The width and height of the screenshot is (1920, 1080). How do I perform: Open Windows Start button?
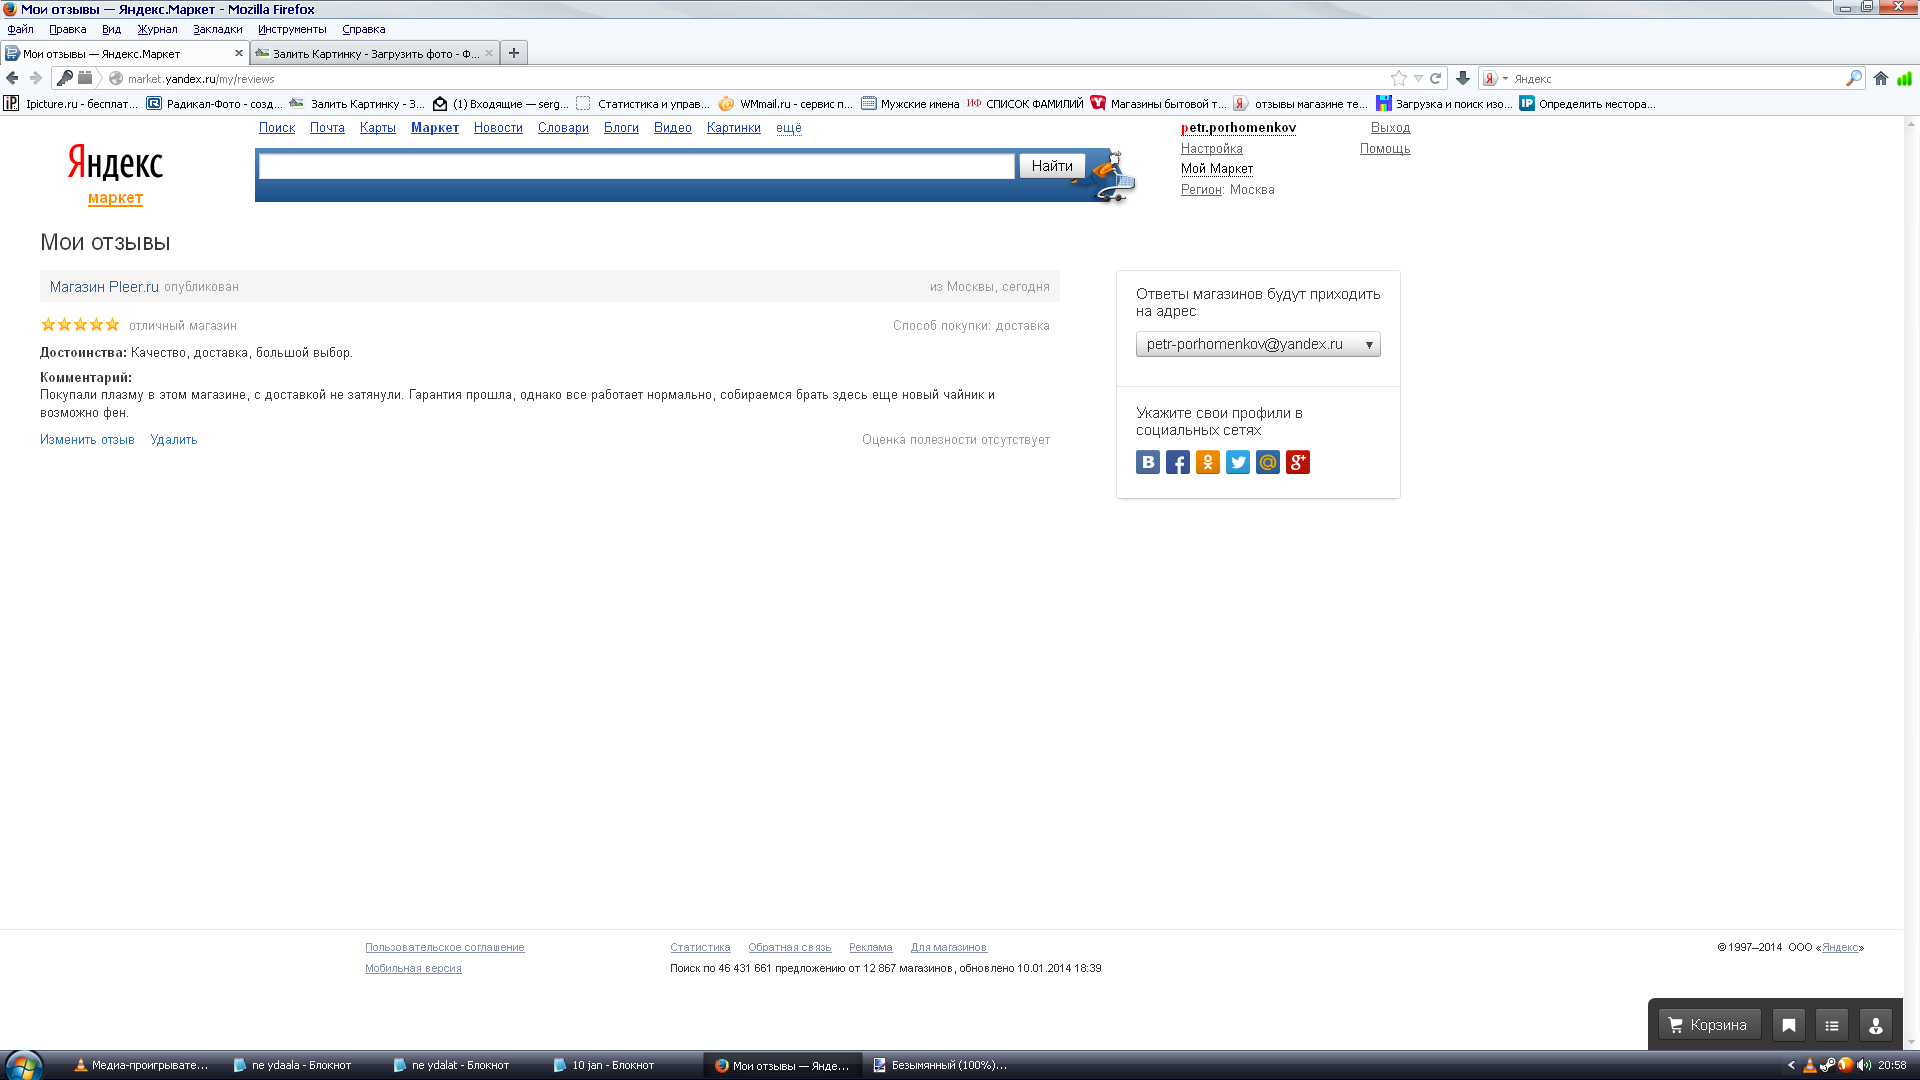[x=22, y=1065]
